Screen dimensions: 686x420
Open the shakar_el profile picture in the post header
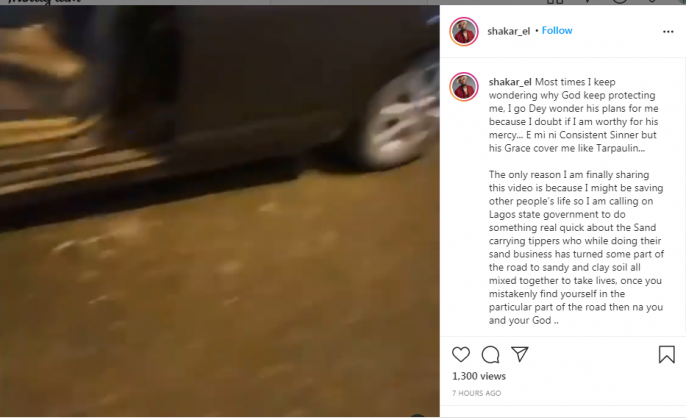point(464,32)
